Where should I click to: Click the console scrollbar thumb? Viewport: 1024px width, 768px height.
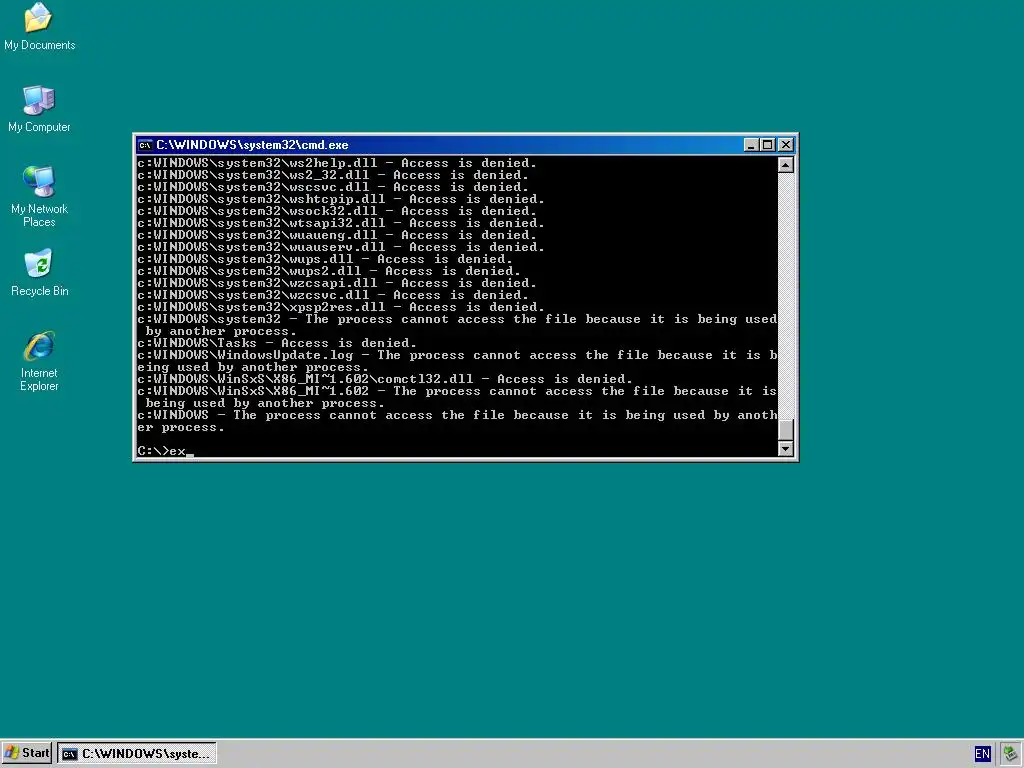[786, 429]
